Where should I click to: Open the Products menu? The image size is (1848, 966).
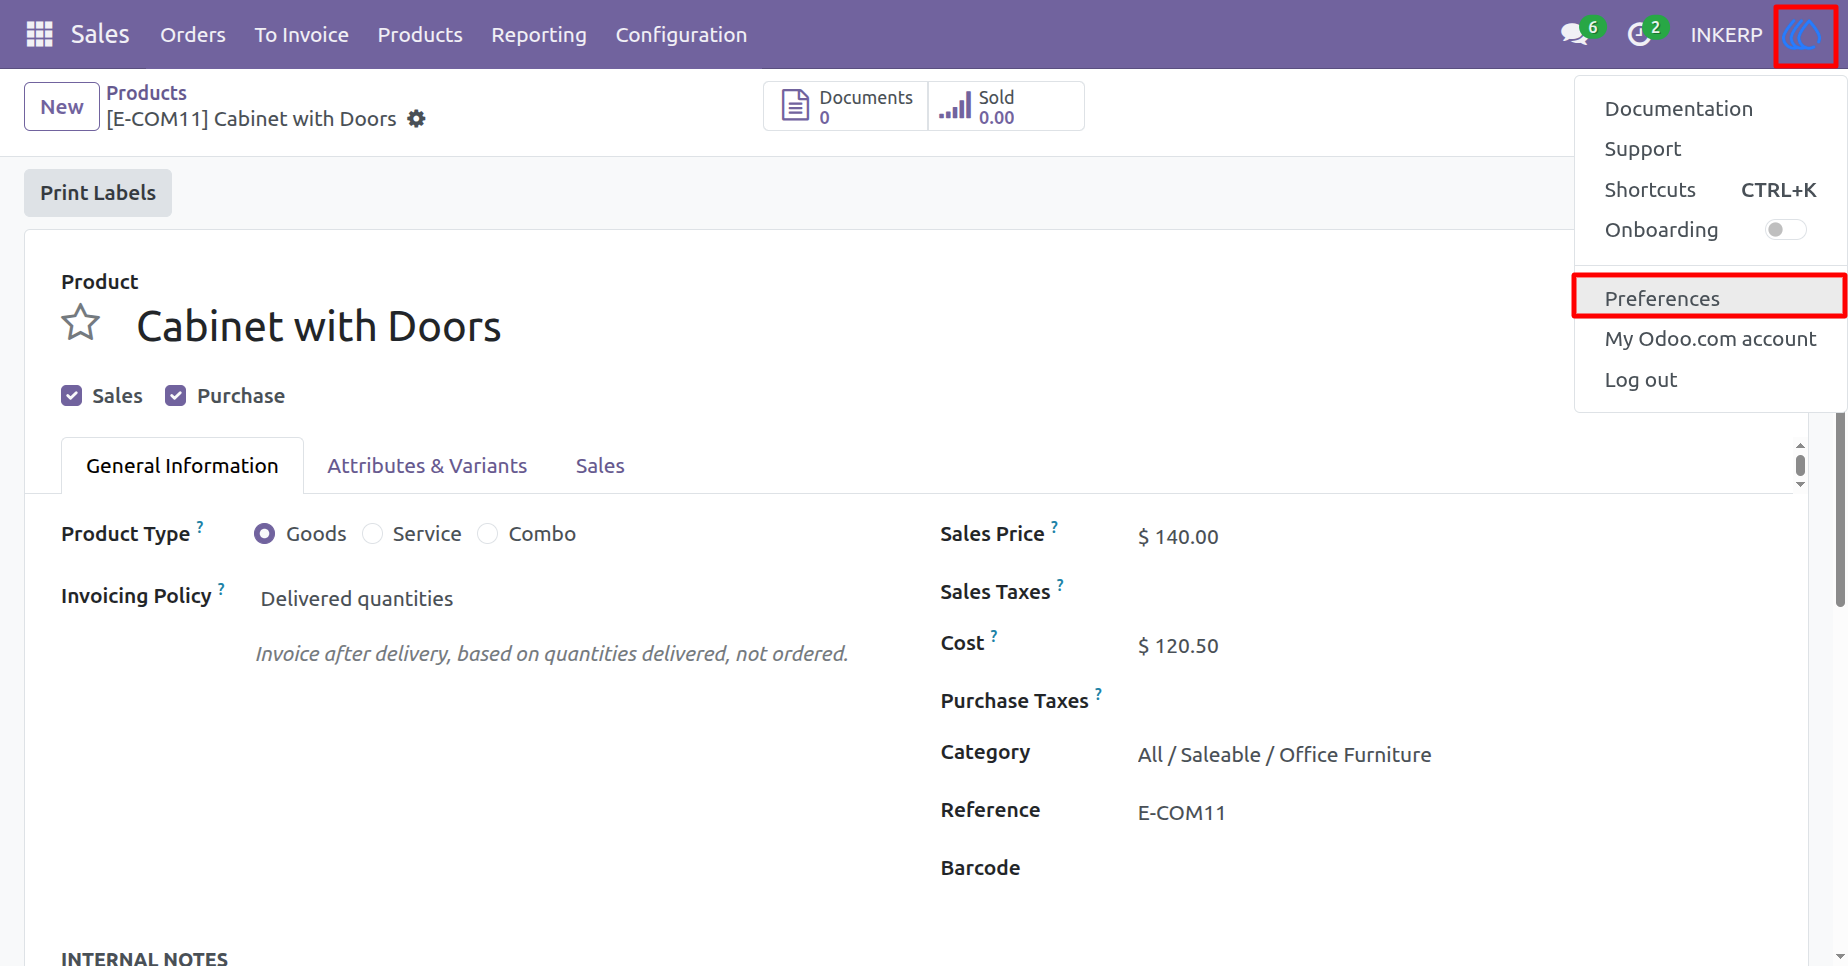pyautogui.click(x=420, y=35)
